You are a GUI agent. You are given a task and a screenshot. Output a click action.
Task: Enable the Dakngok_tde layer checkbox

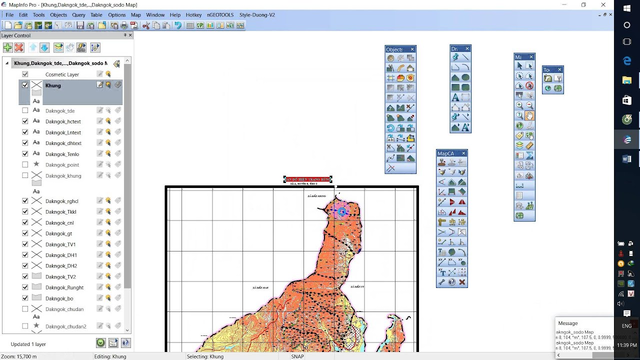pyautogui.click(x=25, y=111)
